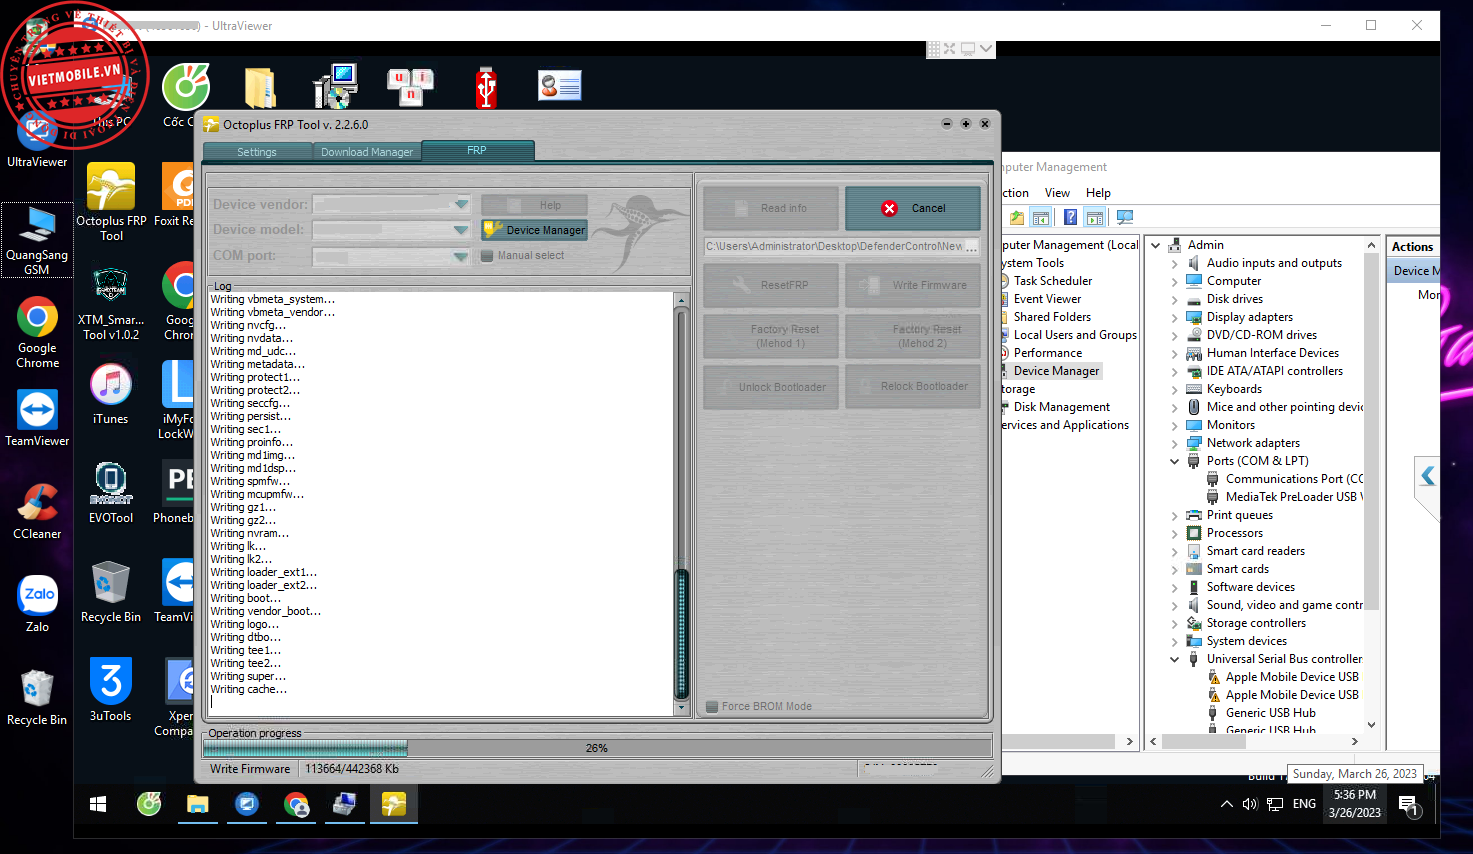
Task: Select Event Viewer in console tree
Action: pyautogui.click(x=1047, y=299)
